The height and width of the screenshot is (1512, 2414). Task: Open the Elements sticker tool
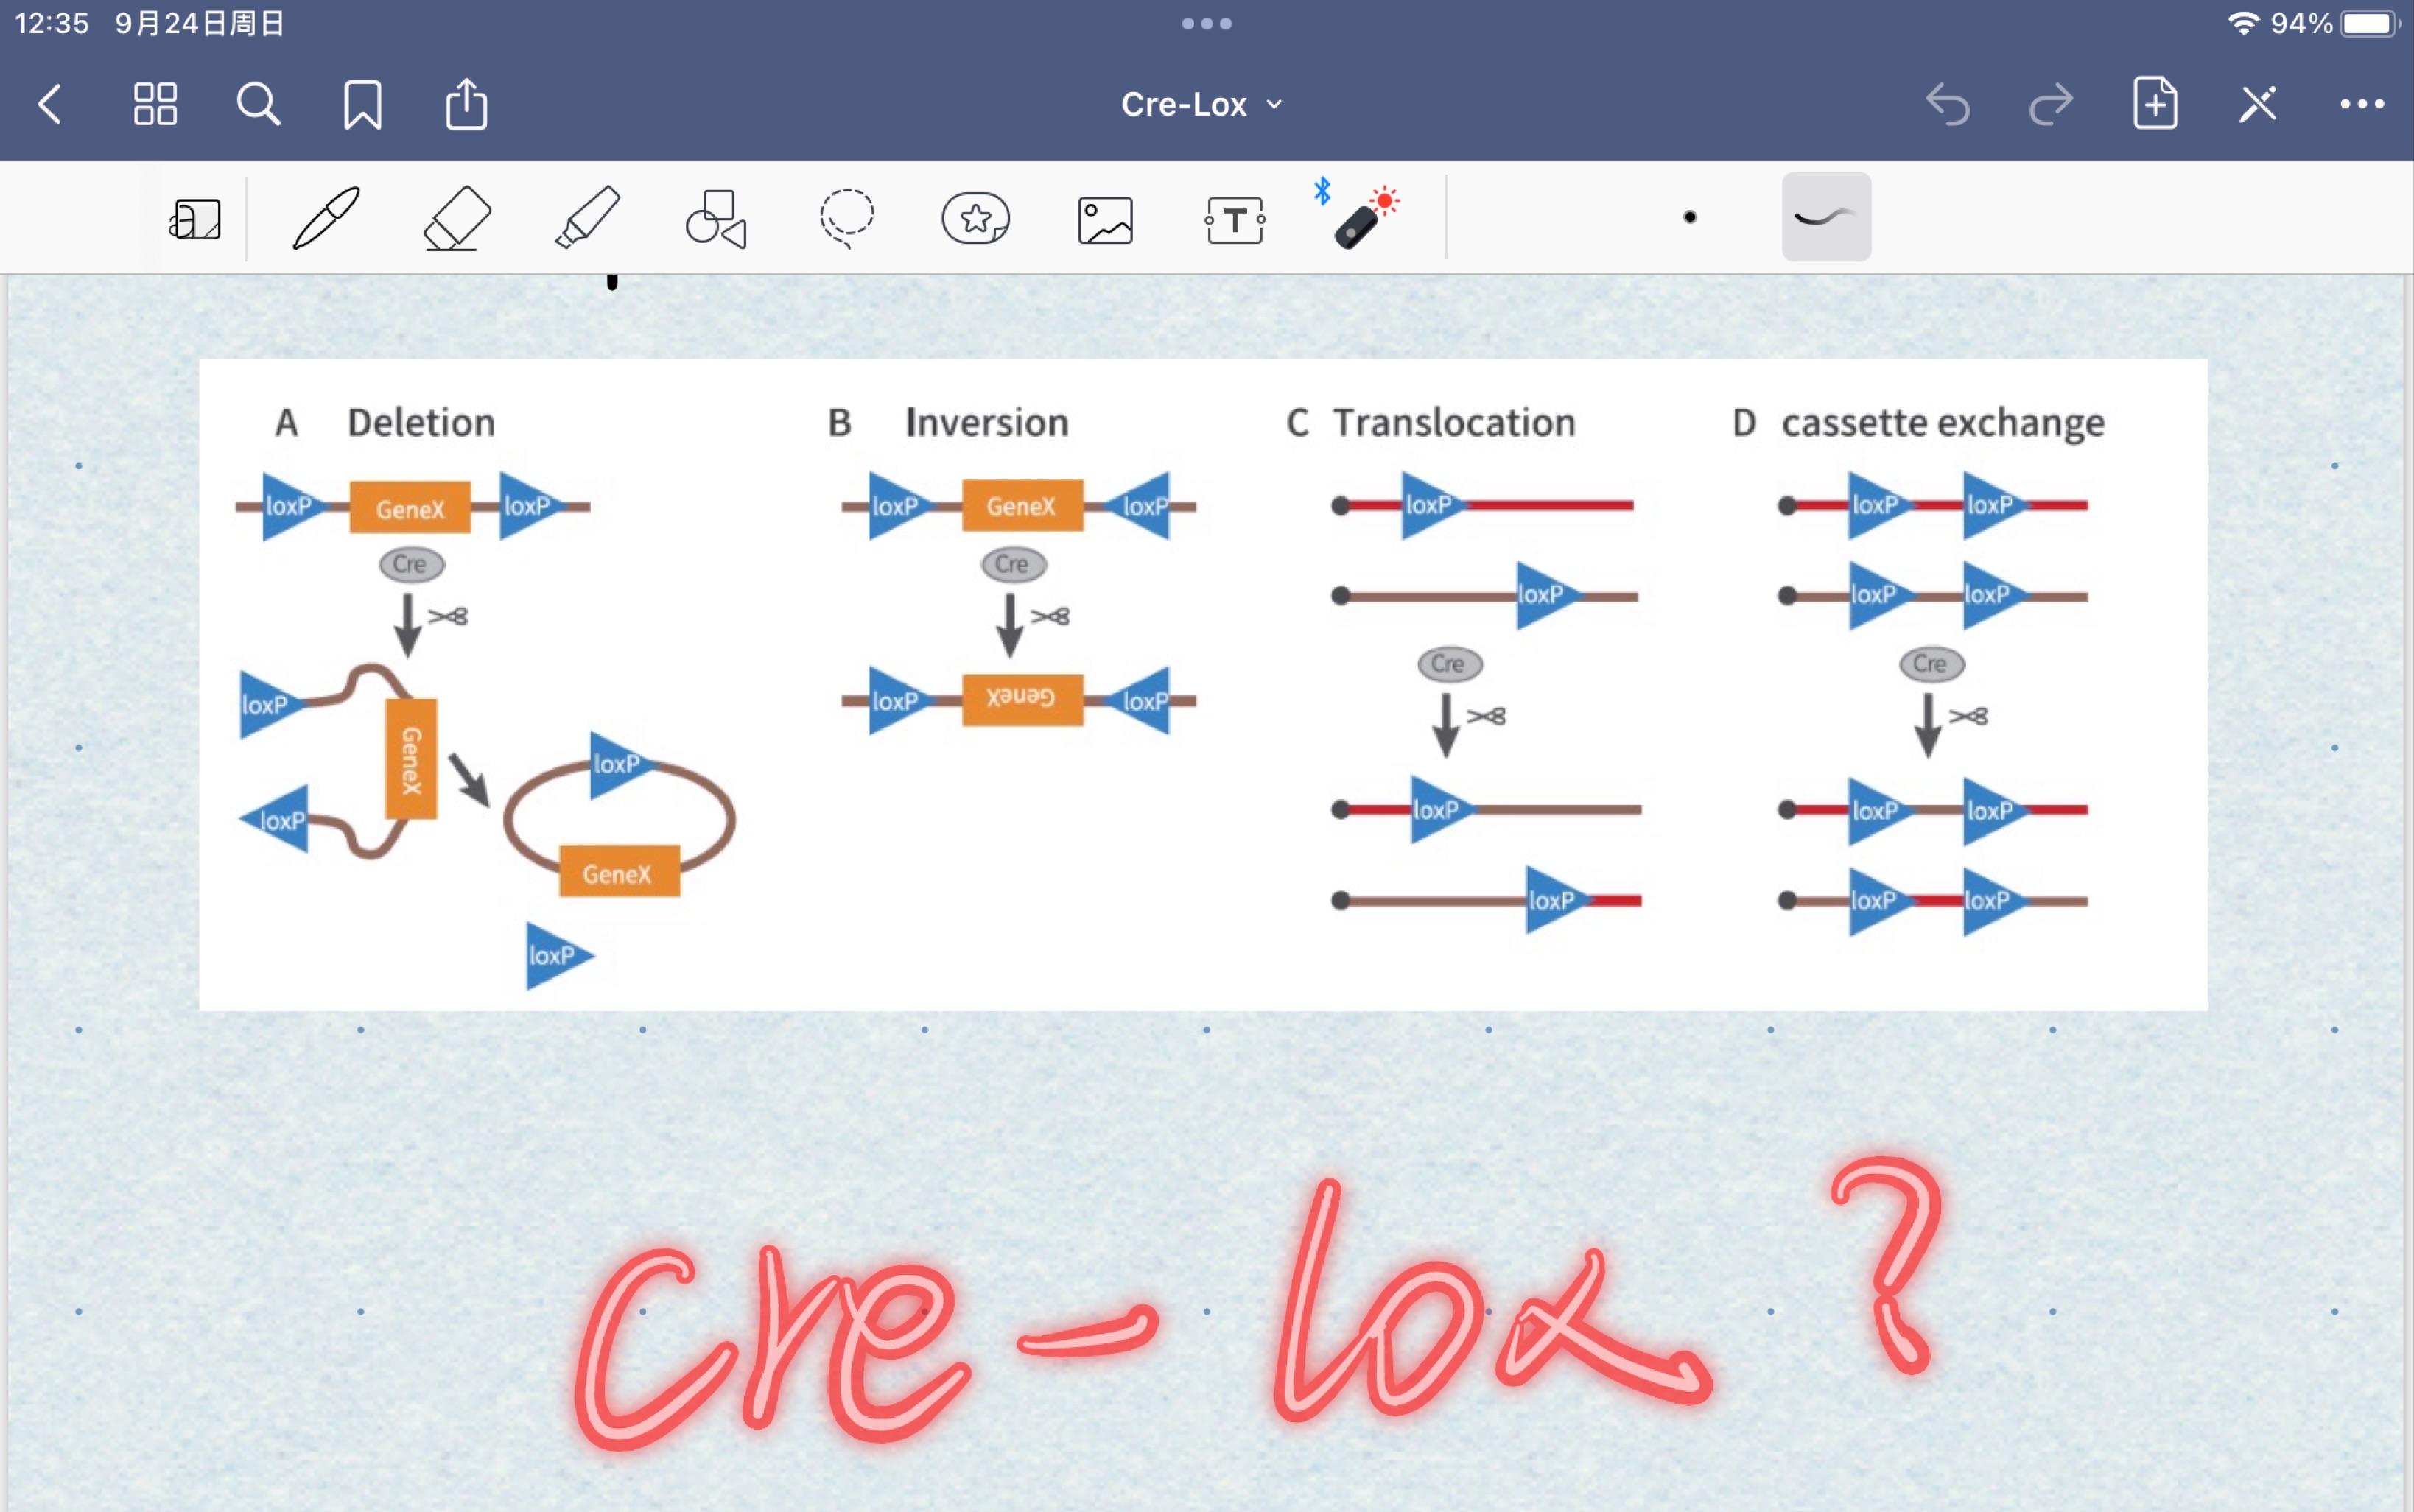pos(976,218)
